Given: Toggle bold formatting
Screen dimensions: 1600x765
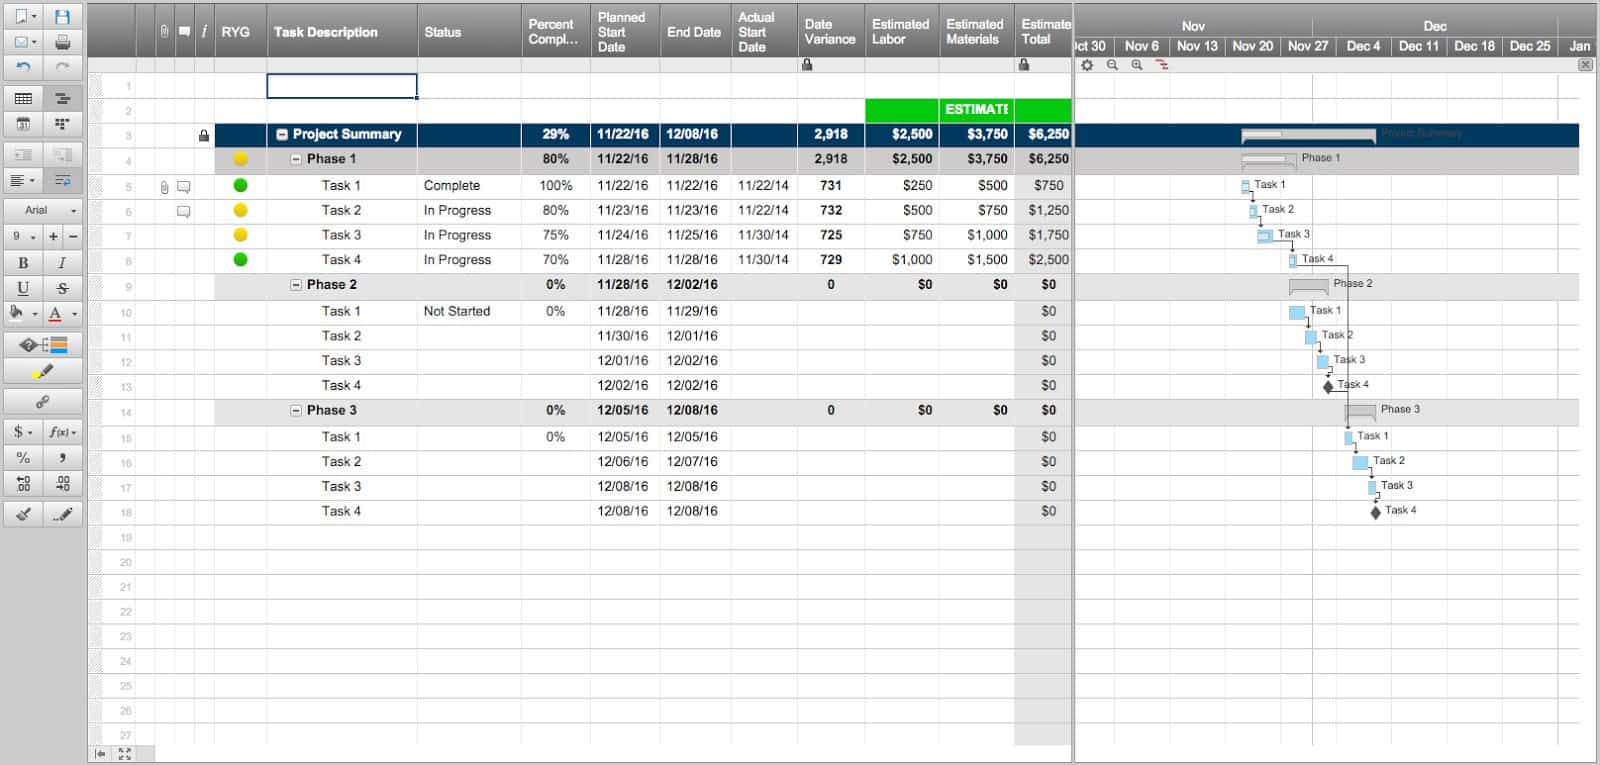Looking at the screenshot, I should coord(23,263).
